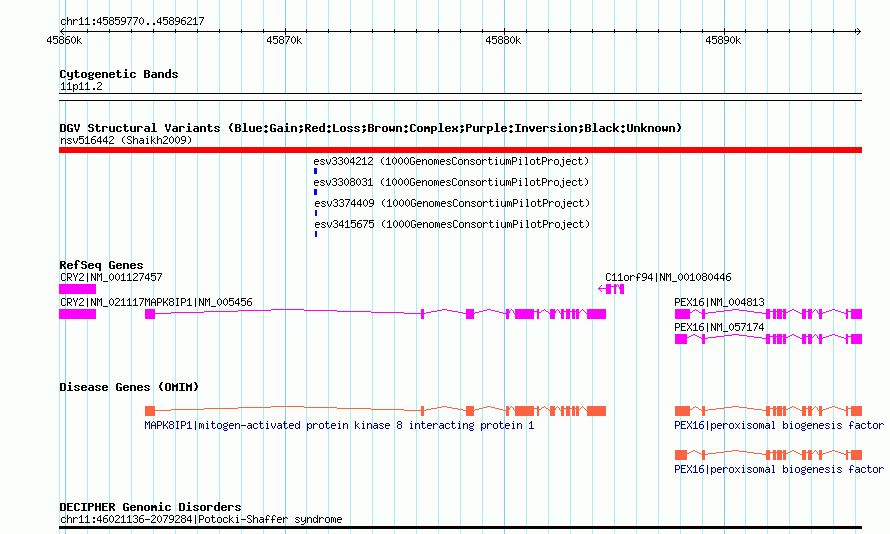Open the lower PEX16 peroxisomal biogenesis factor link
The width and height of the screenshot is (890, 534).
tap(779, 469)
